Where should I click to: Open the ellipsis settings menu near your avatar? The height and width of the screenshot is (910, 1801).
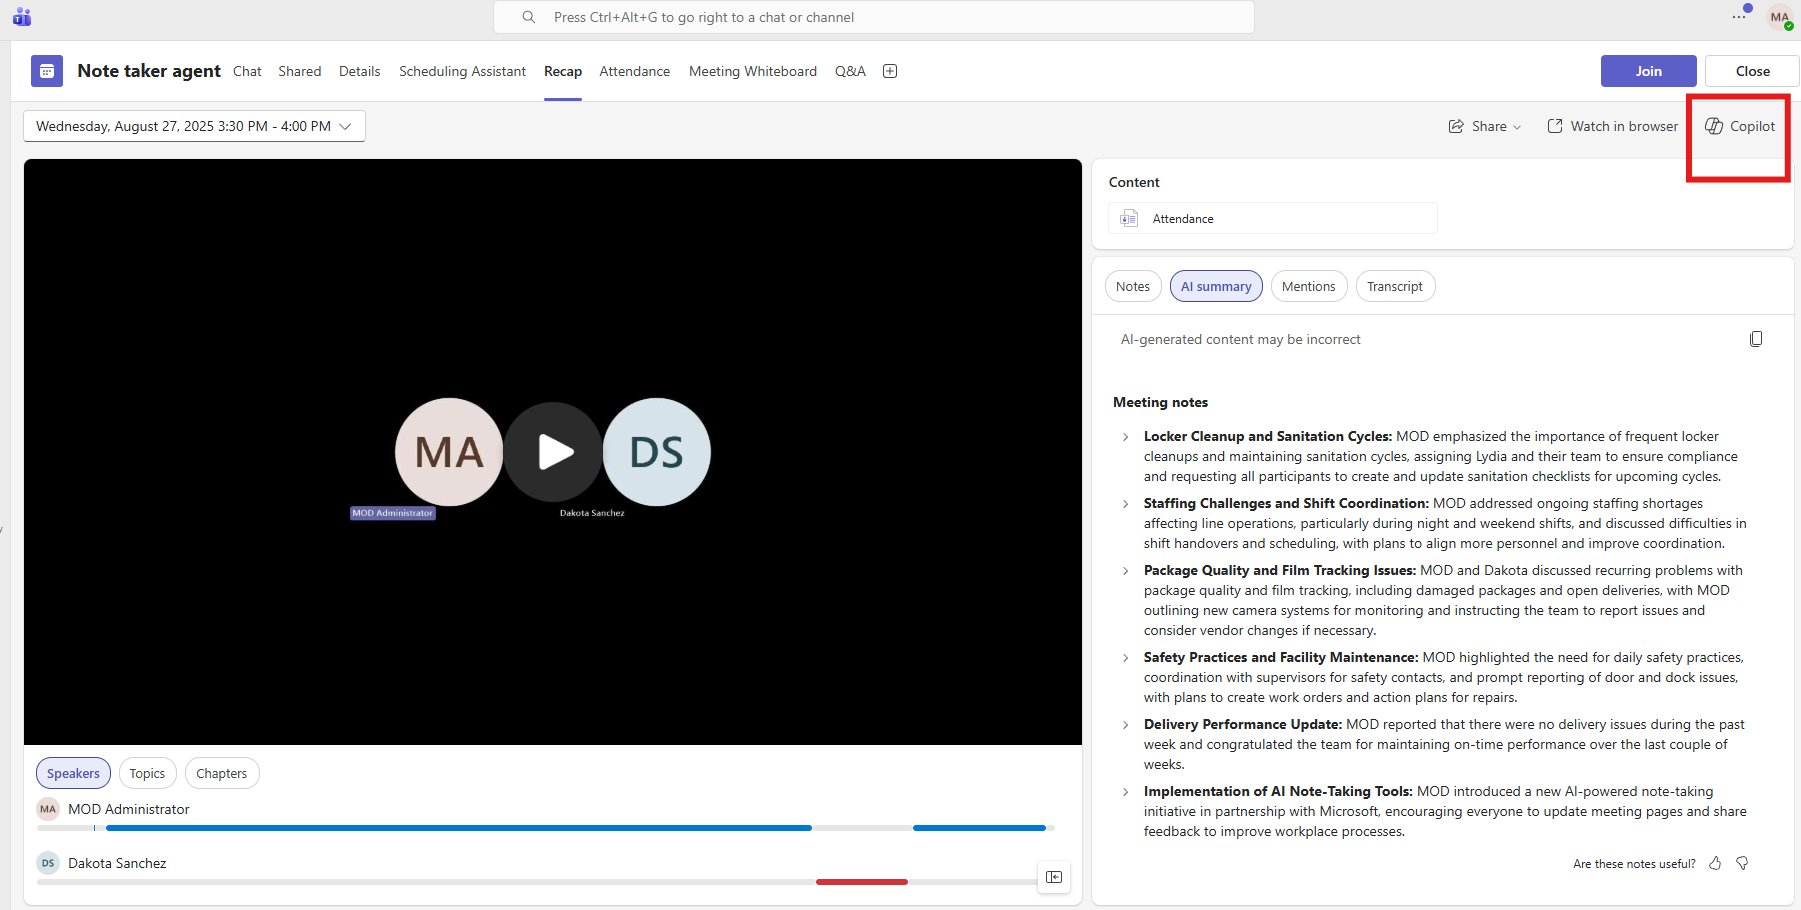tap(1738, 16)
